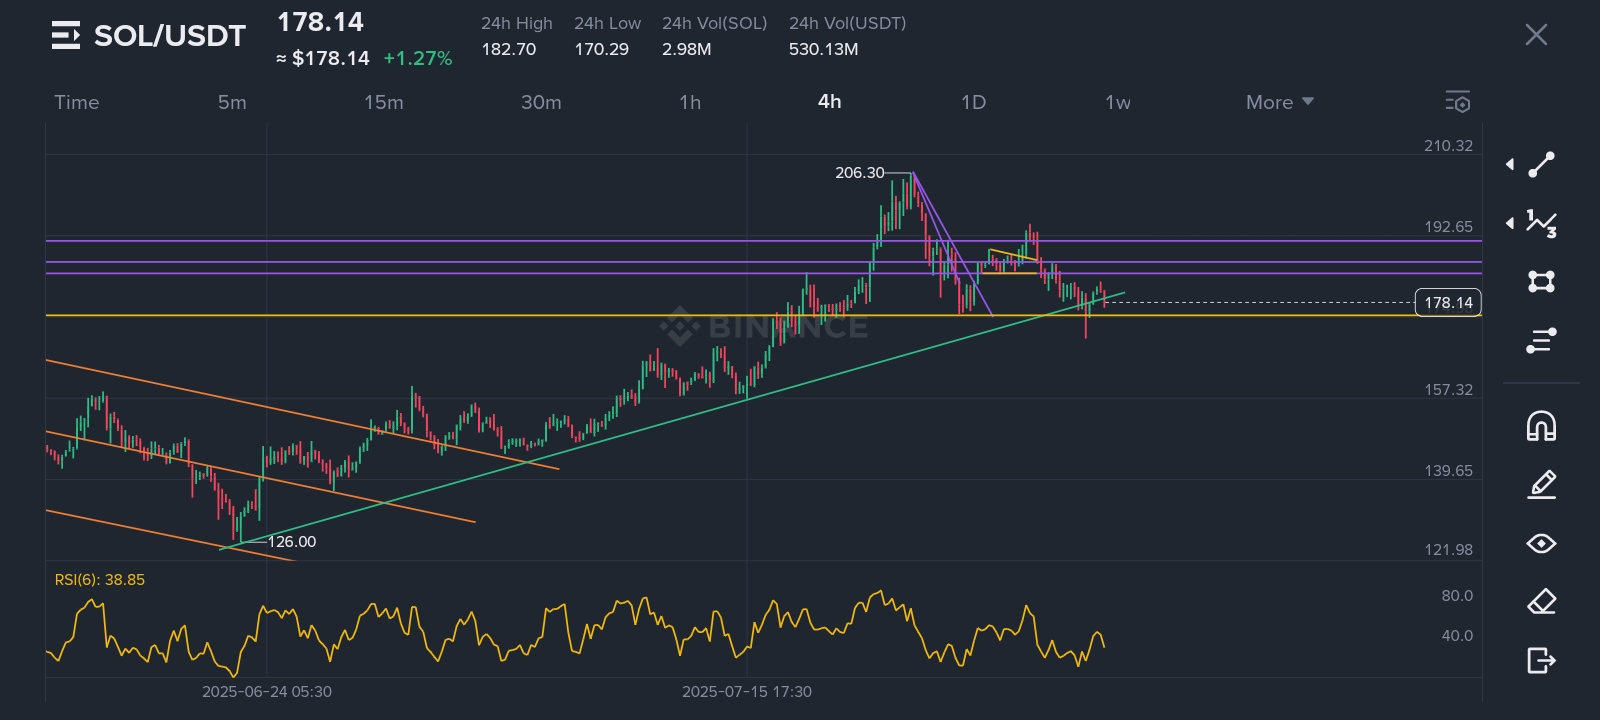Select the 4h timeframe

click(830, 102)
